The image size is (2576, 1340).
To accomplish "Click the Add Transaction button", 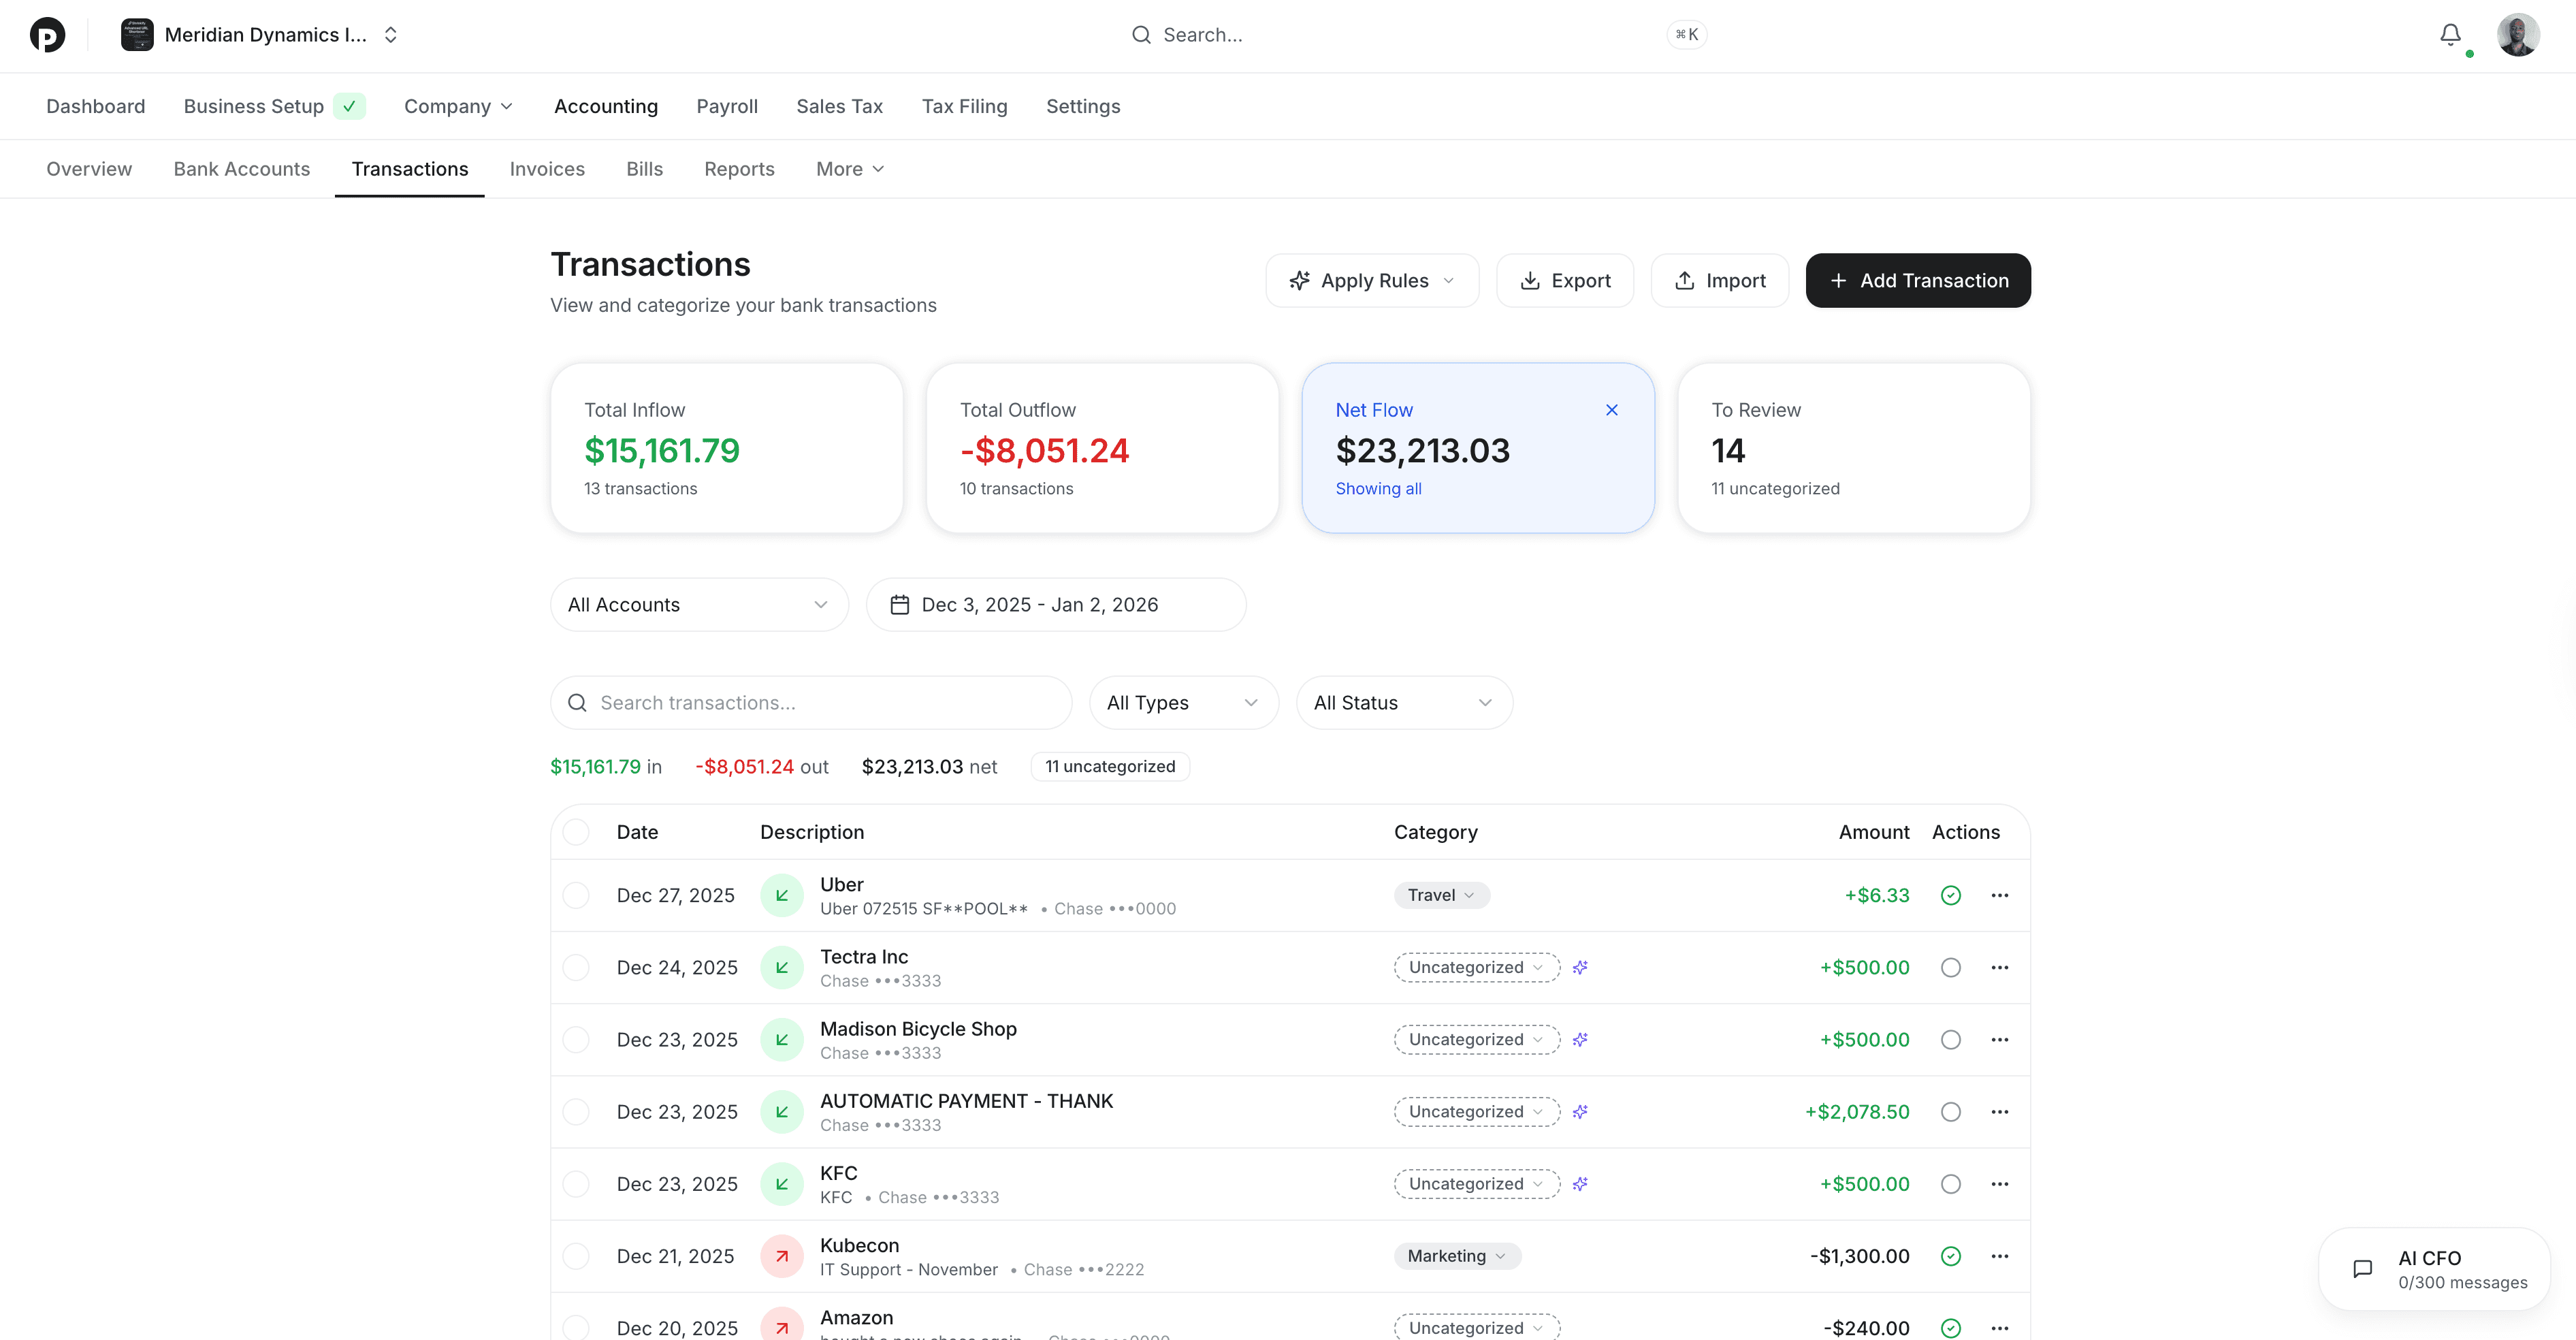I will click(x=1917, y=280).
